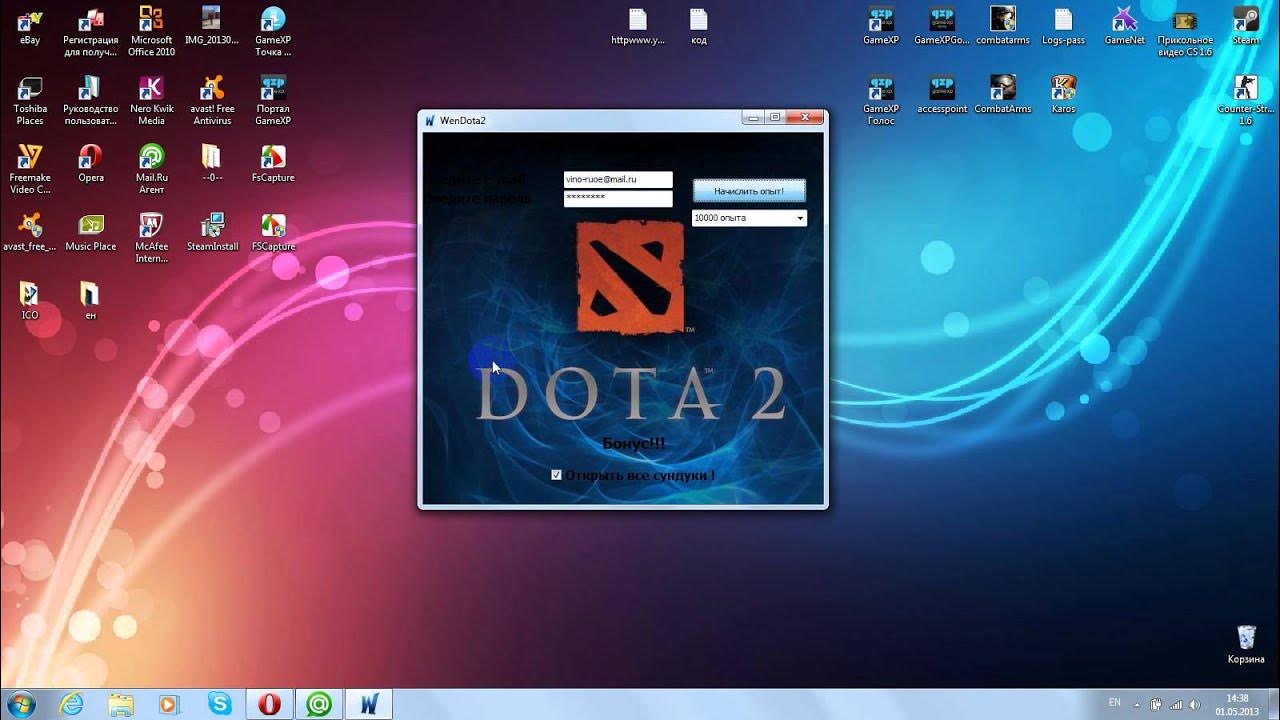1280x720 pixels.
Task: Select the Music Place desktop icon
Action: 91,231
